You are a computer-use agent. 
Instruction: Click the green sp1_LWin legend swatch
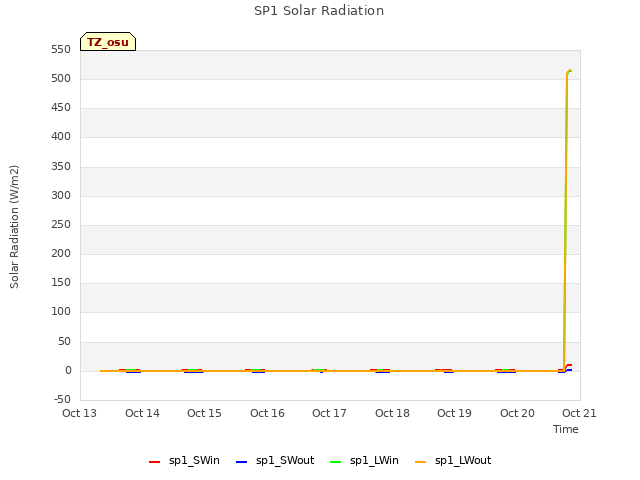pyautogui.click(x=335, y=462)
